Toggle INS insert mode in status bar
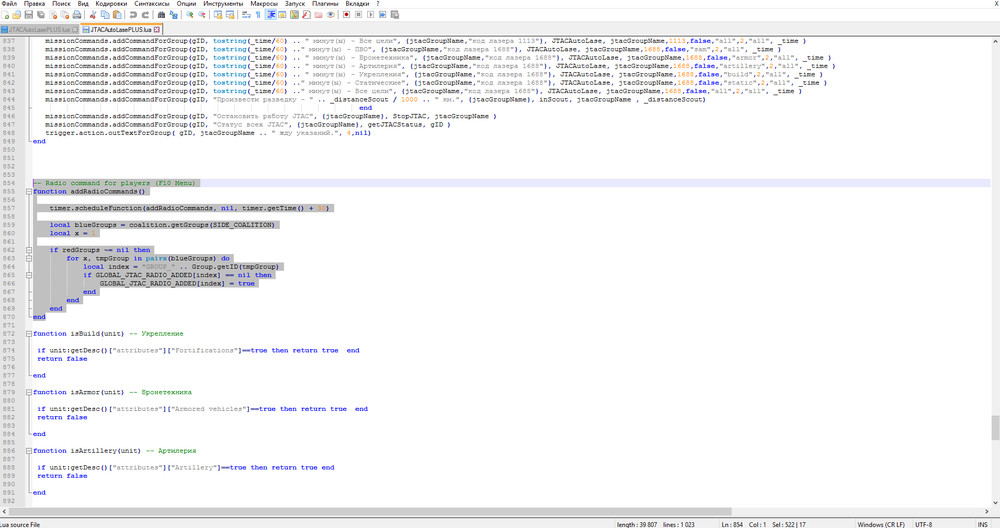1000x528 pixels. pyautogui.click(x=983, y=524)
